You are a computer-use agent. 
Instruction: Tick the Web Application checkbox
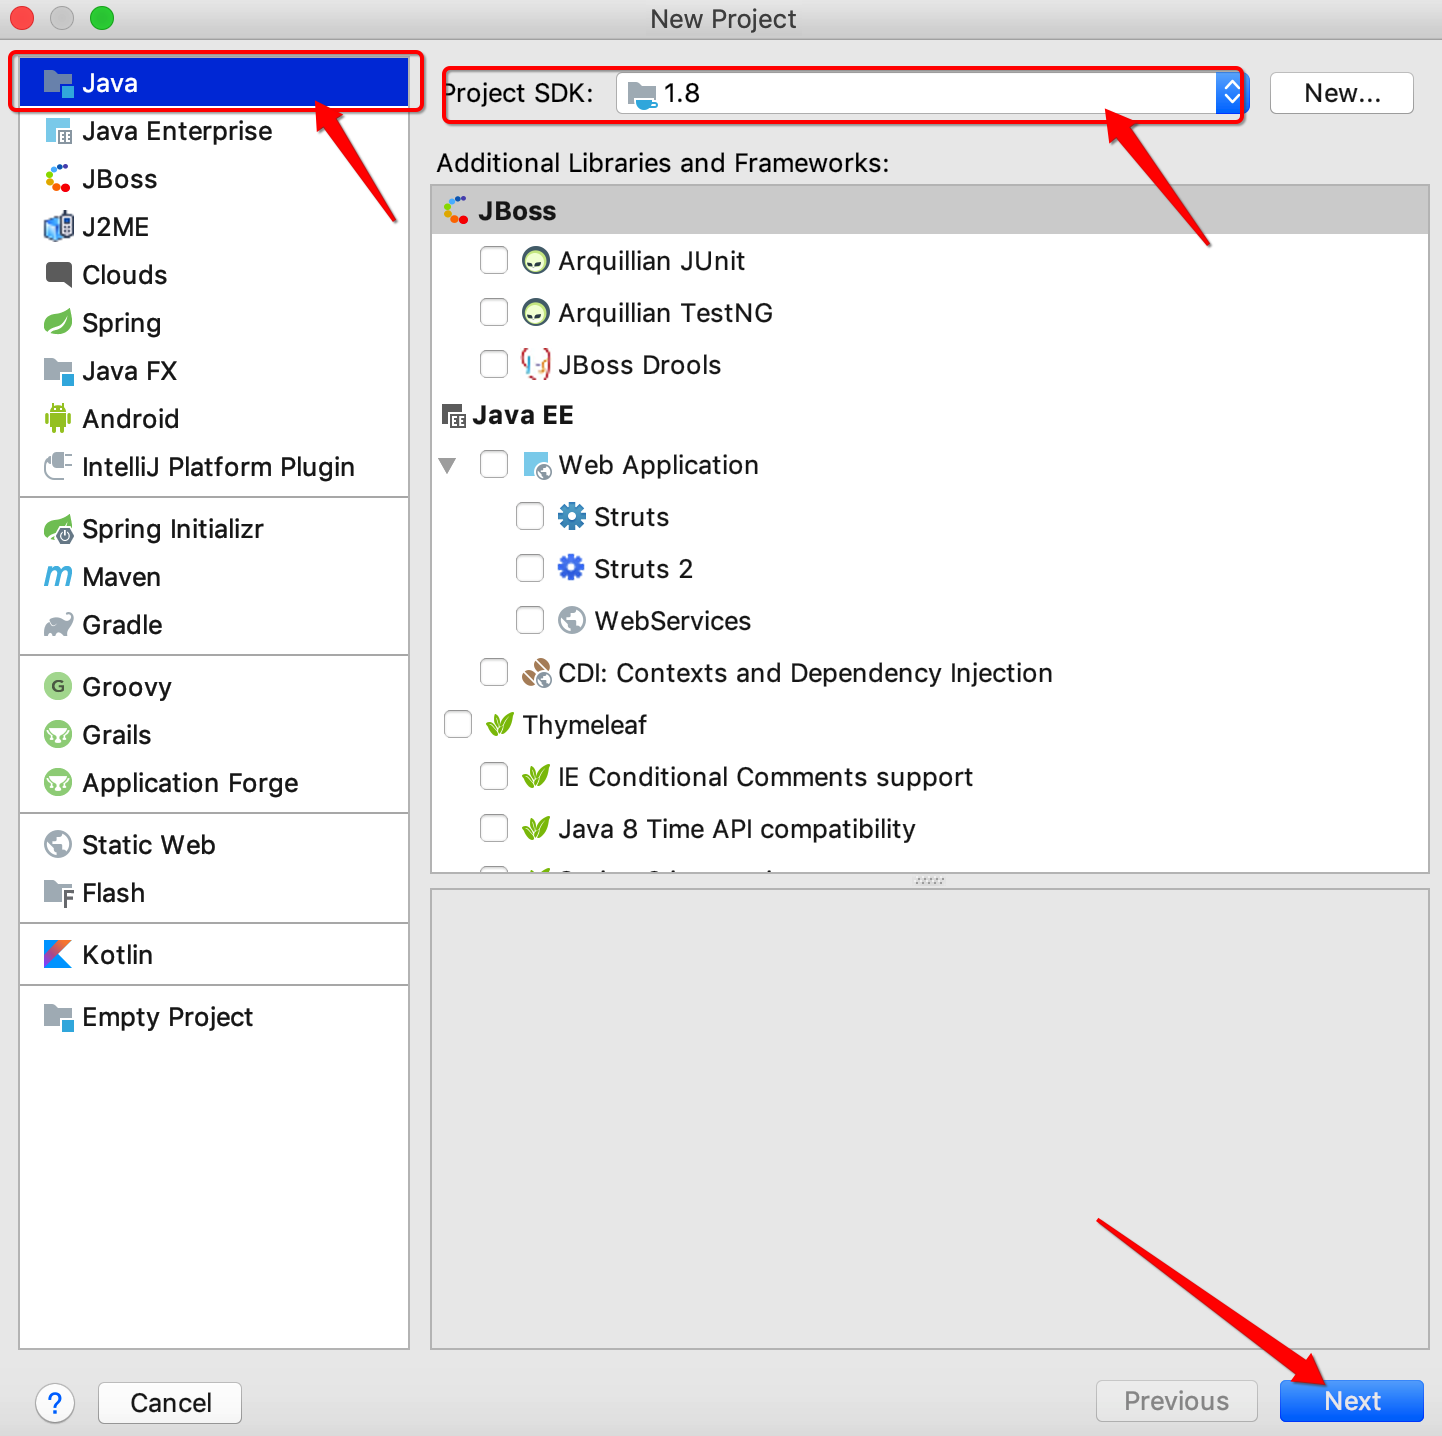point(494,464)
